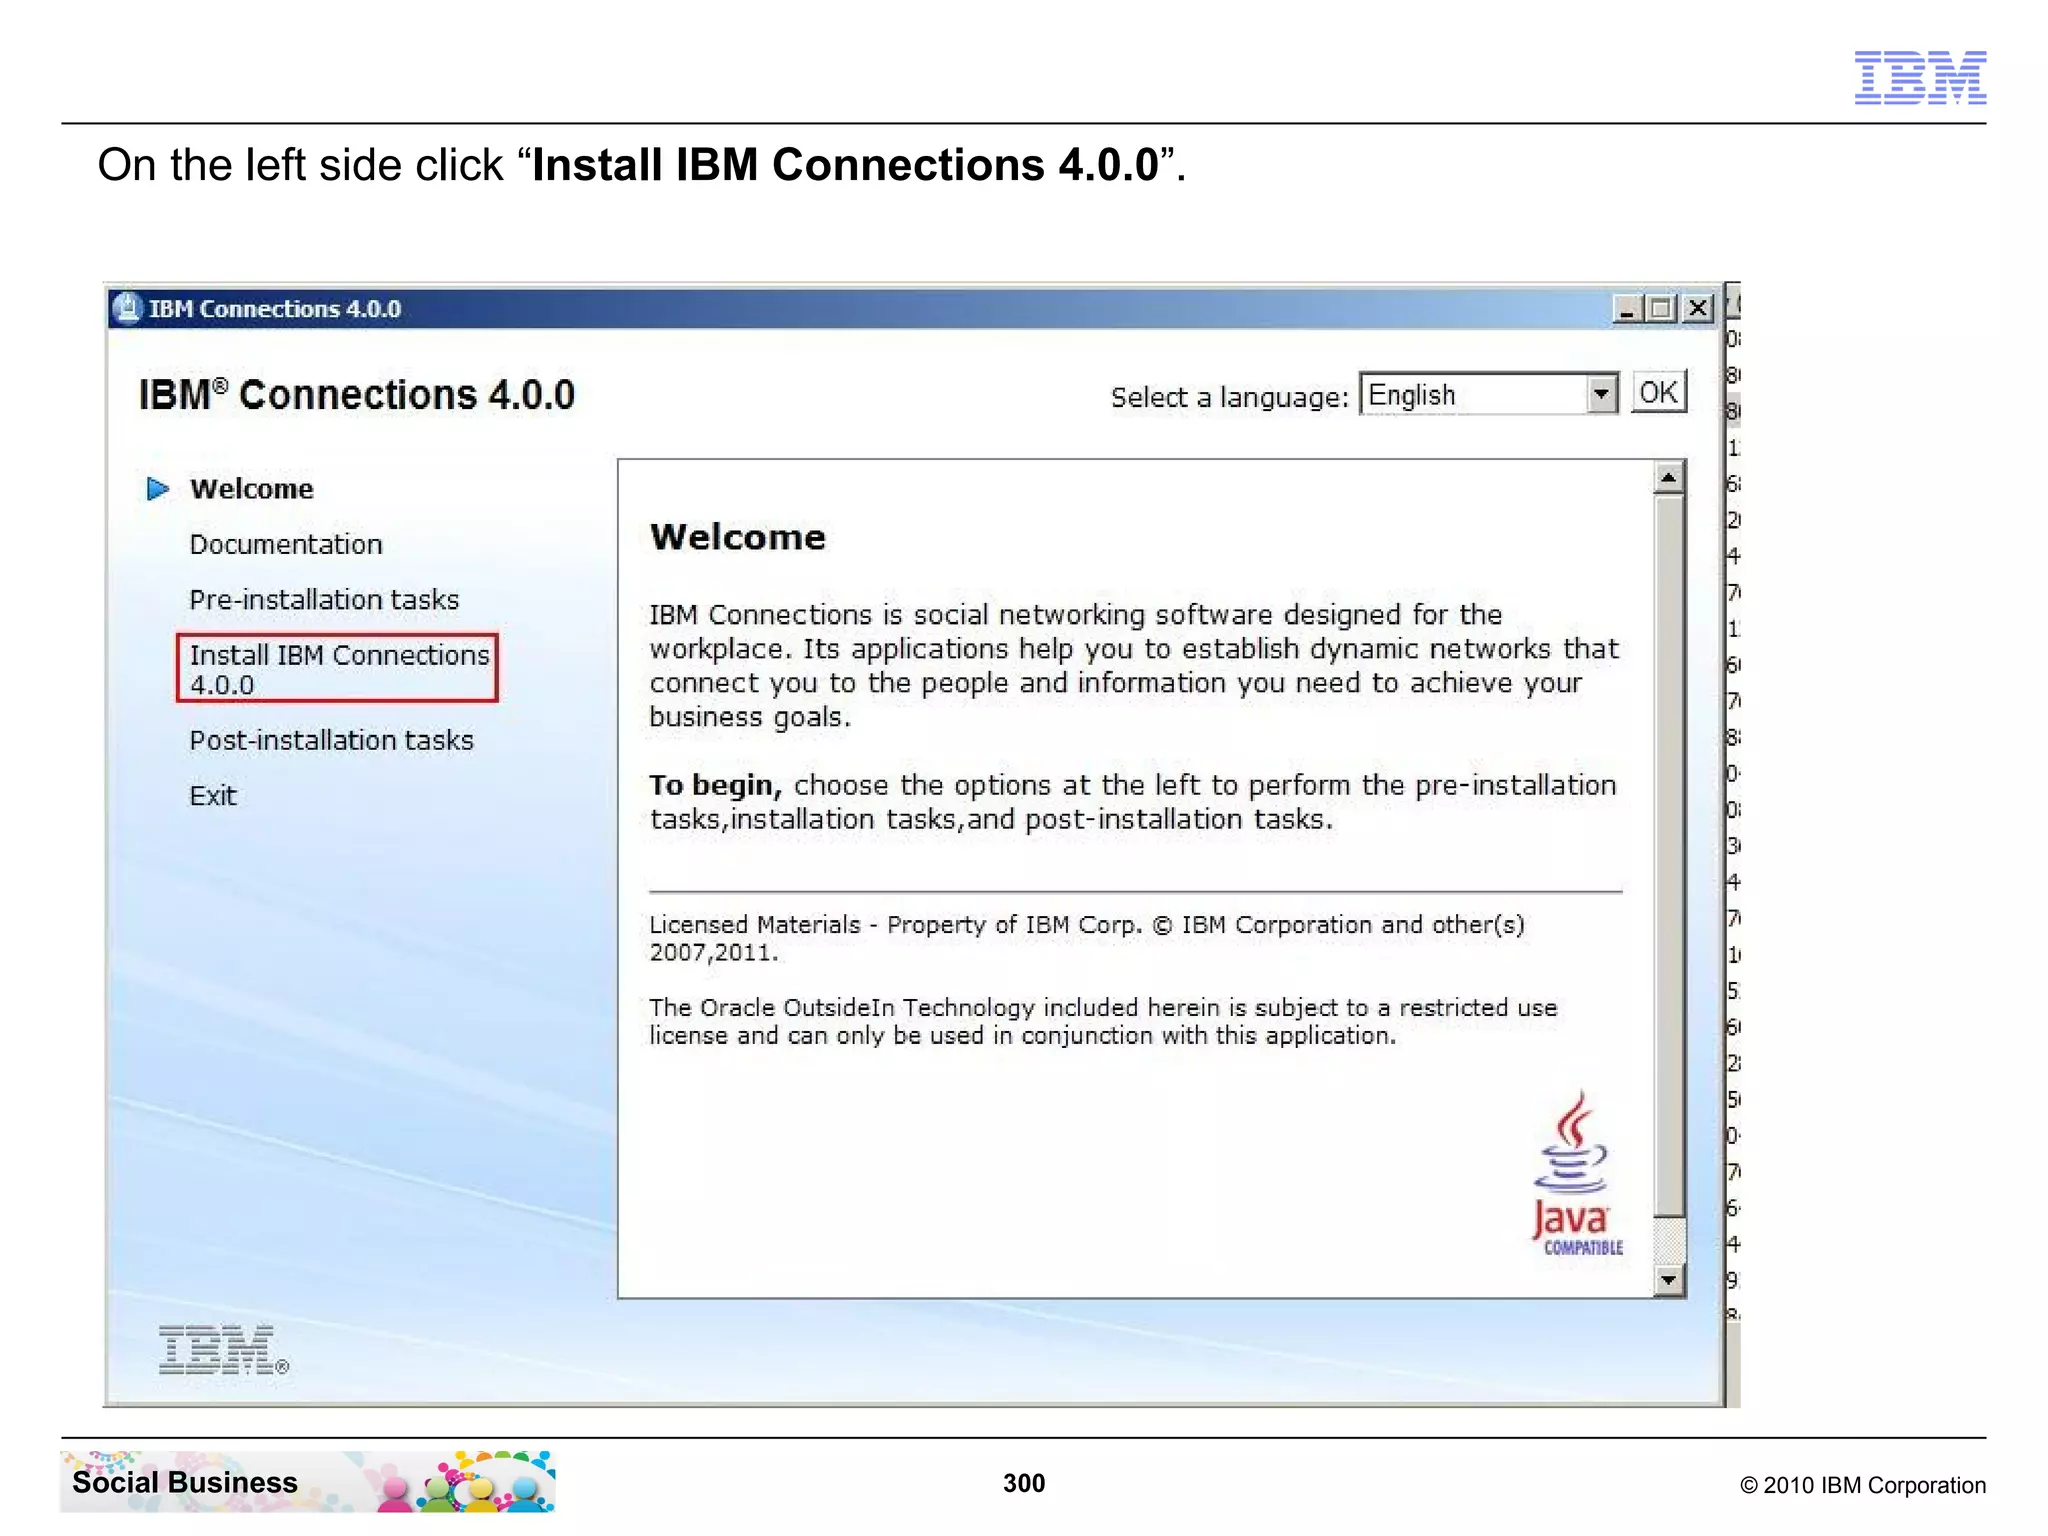The width and height of the screenshot is (2048, 1536).
Task: Click Exit in the left menu
Action: pos(213,796)
